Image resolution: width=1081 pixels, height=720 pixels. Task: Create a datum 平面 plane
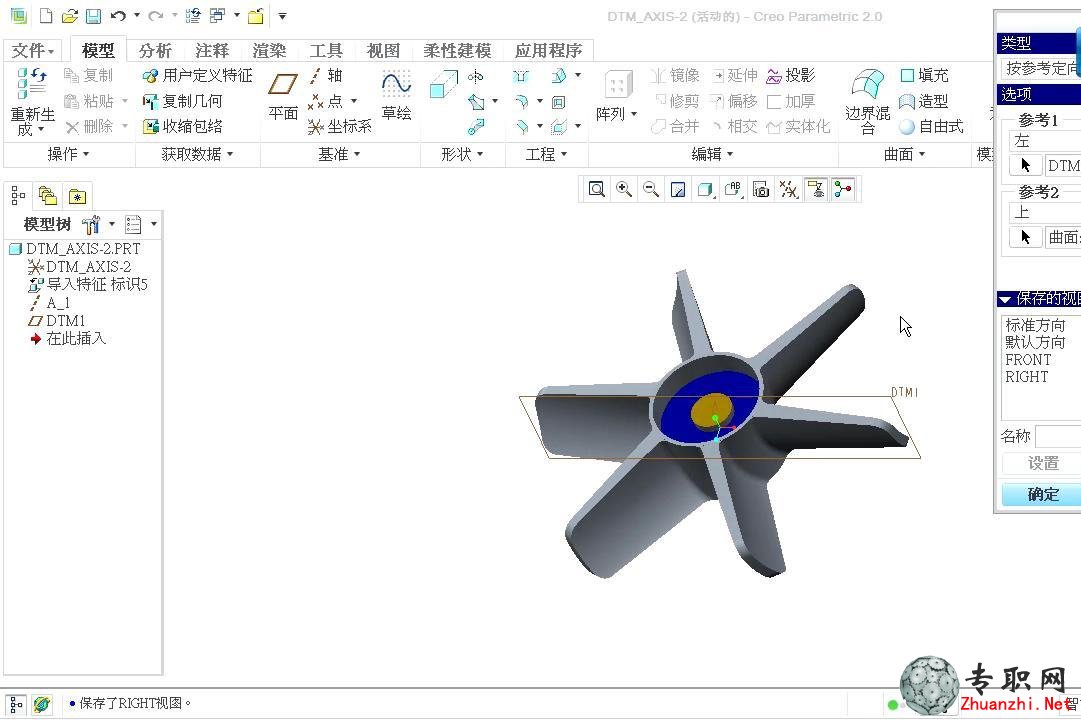283,95
